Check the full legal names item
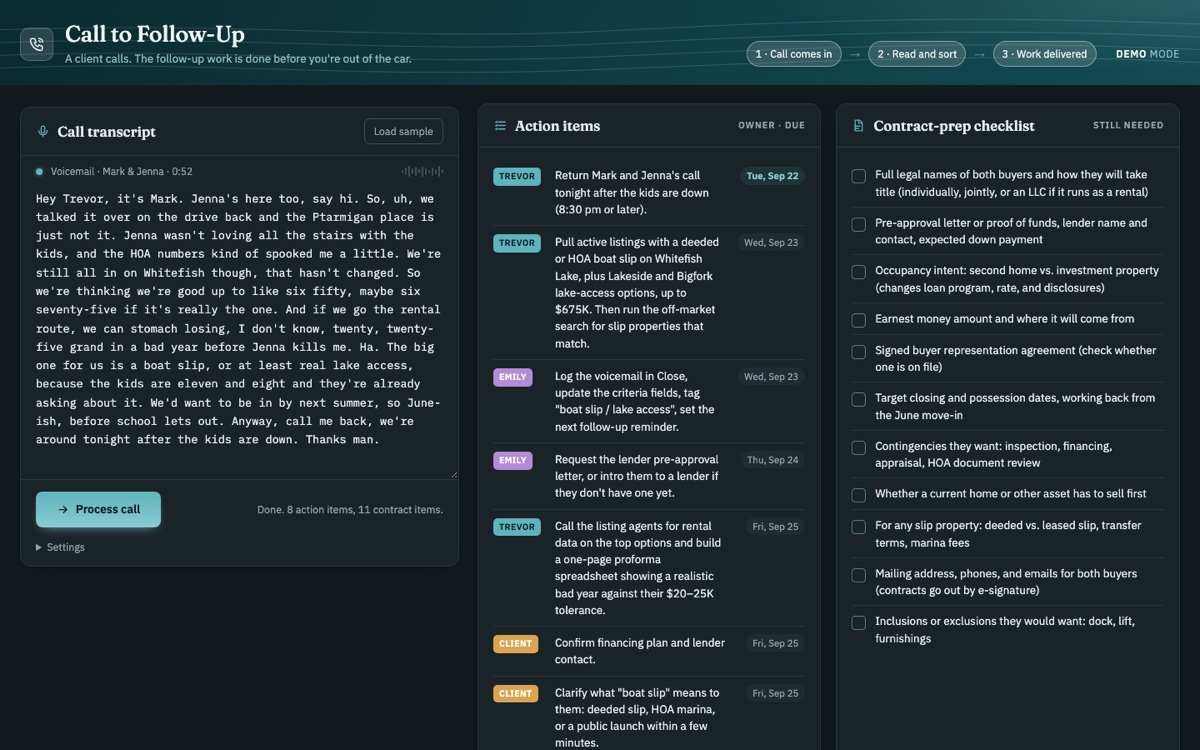This screenshot has height=750, width=1200. tap(858, 176)
